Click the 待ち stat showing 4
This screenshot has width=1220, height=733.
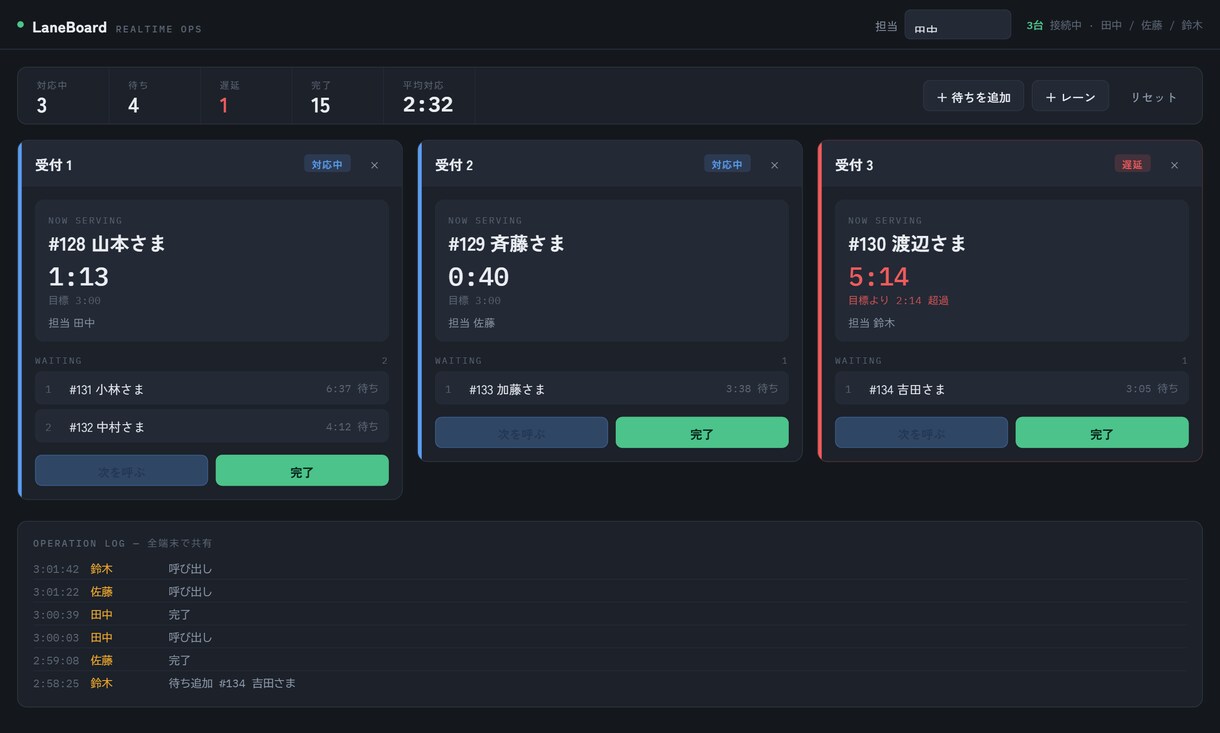coord(154,96)
